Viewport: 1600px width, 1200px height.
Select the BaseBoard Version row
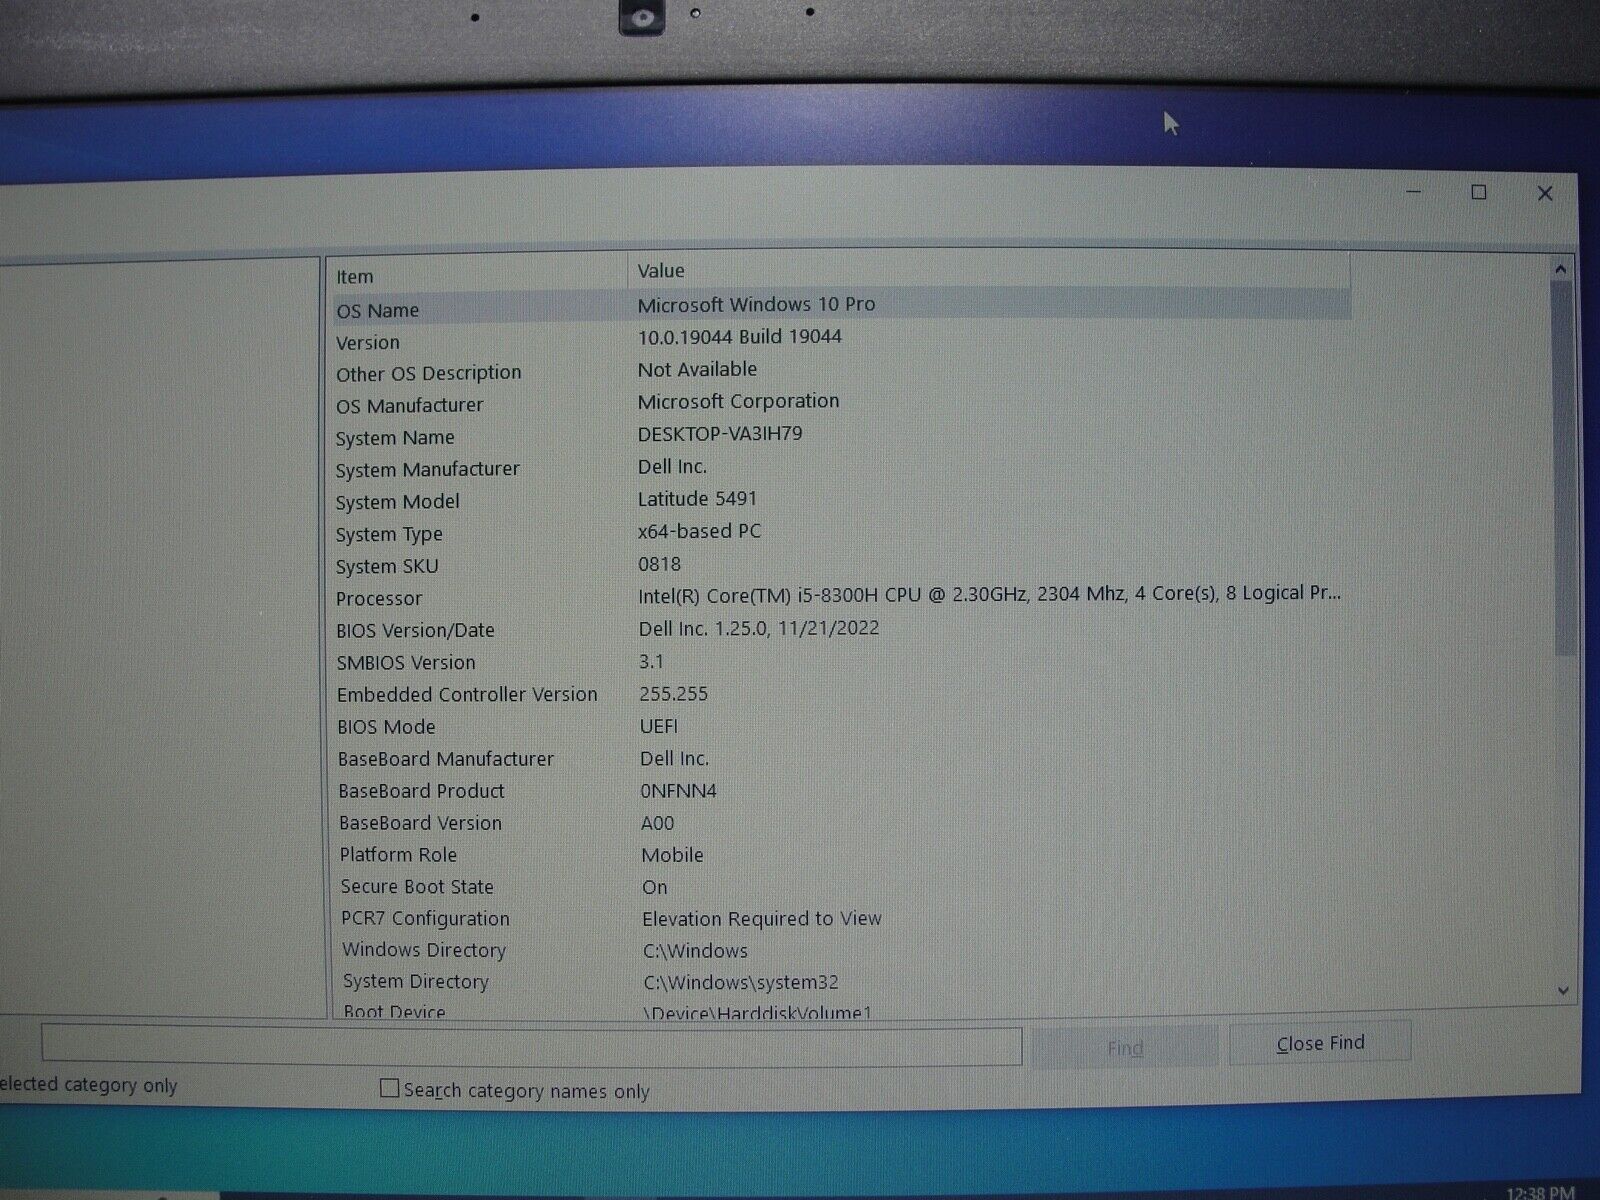point(841,822)
